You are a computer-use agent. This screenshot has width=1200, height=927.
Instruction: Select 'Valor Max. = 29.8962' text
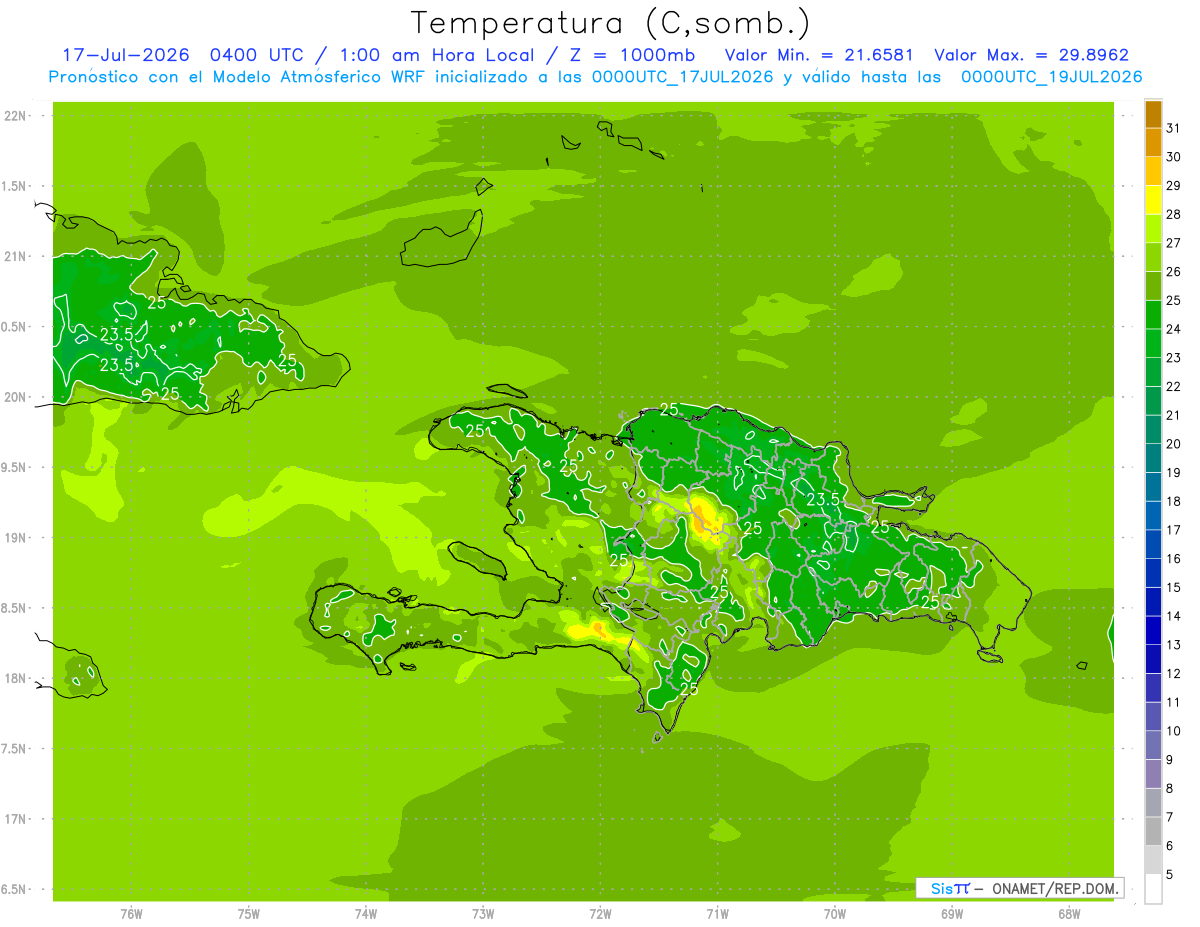point(1031,55)
